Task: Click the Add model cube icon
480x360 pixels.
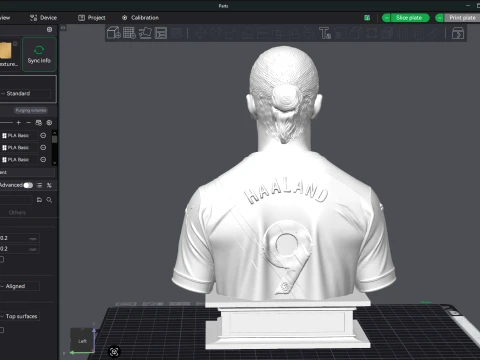Action: (113, 33)
